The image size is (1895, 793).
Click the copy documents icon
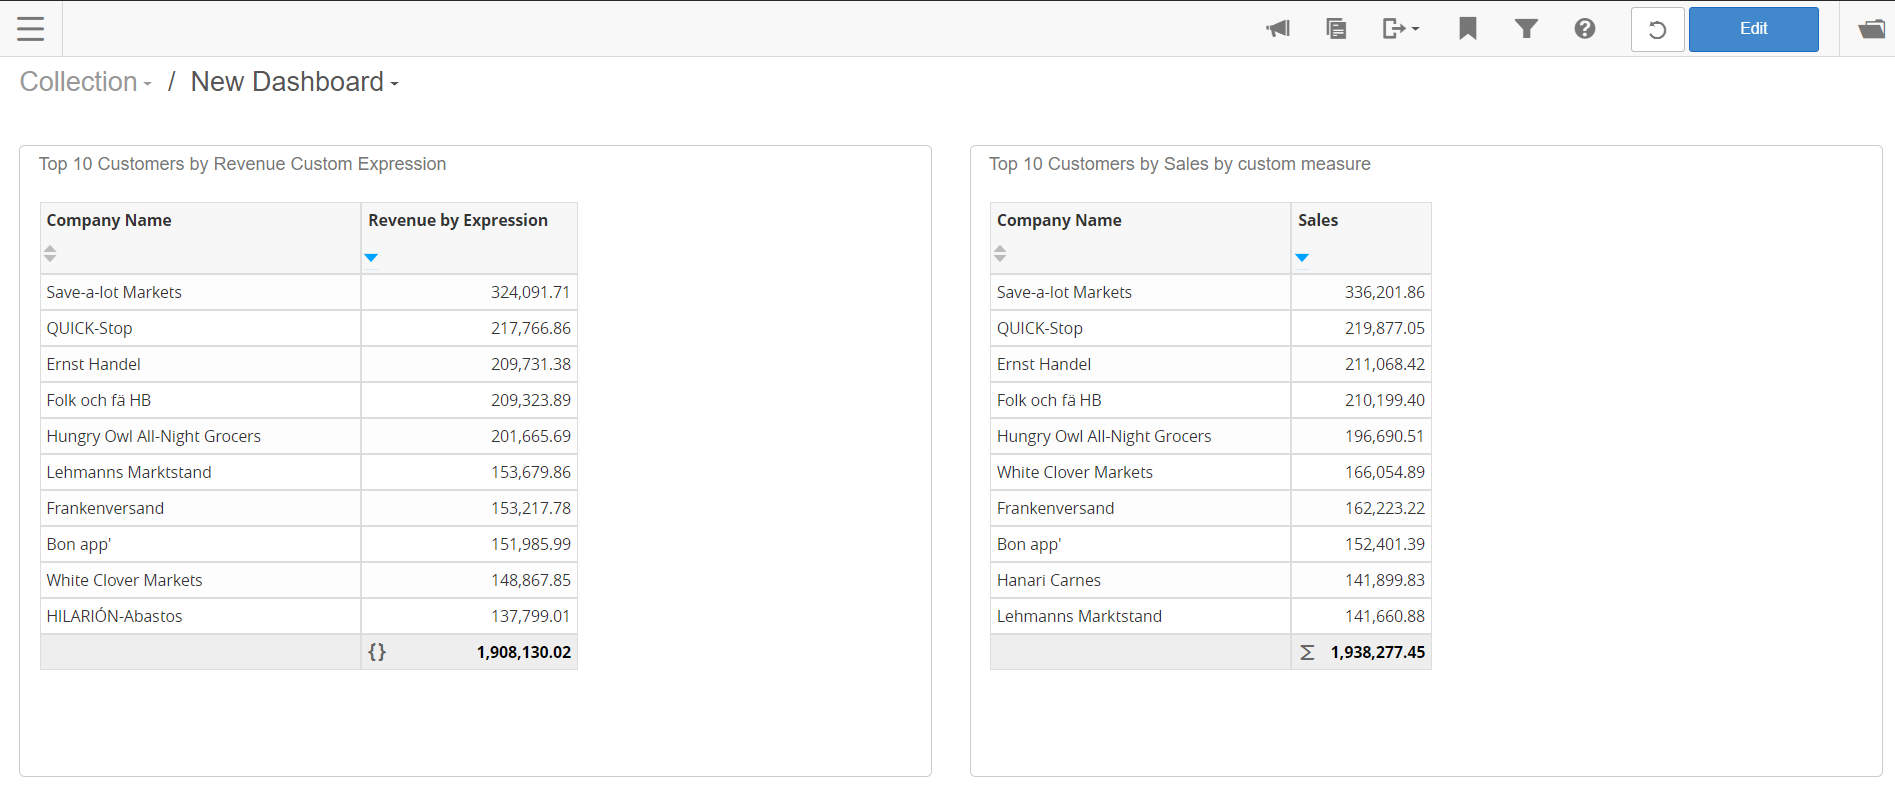coord(1336,29)
